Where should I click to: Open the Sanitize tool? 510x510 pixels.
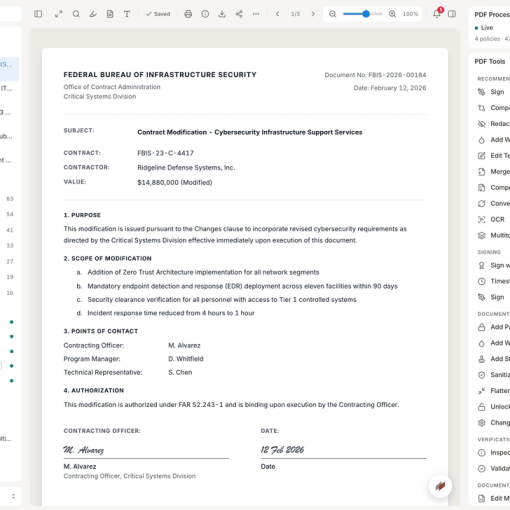[x=493, y=375]
